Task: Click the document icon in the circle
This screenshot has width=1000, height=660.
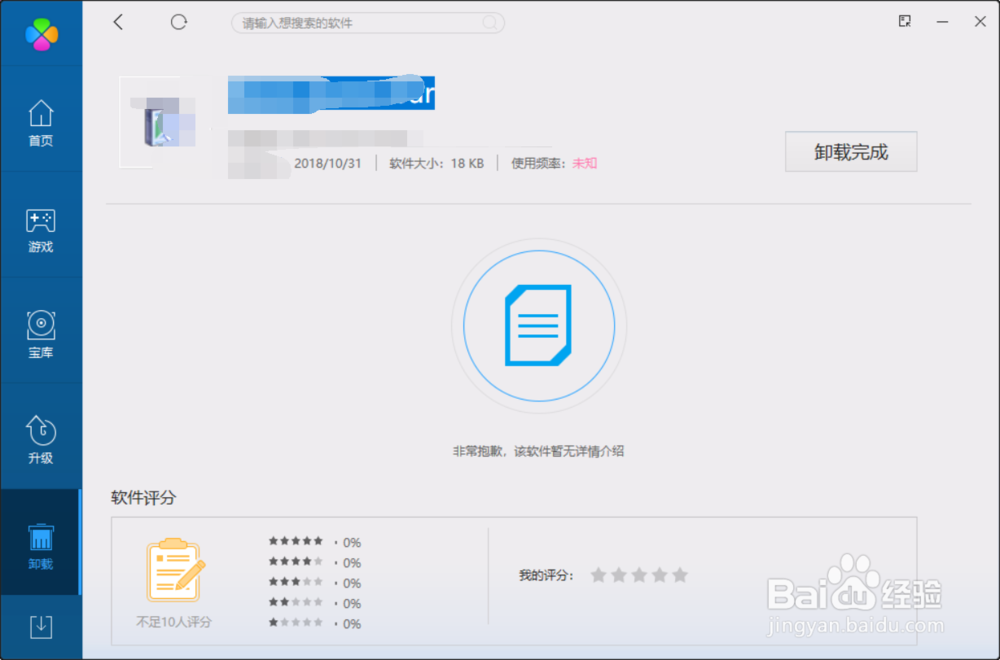Action: point(538,325)
